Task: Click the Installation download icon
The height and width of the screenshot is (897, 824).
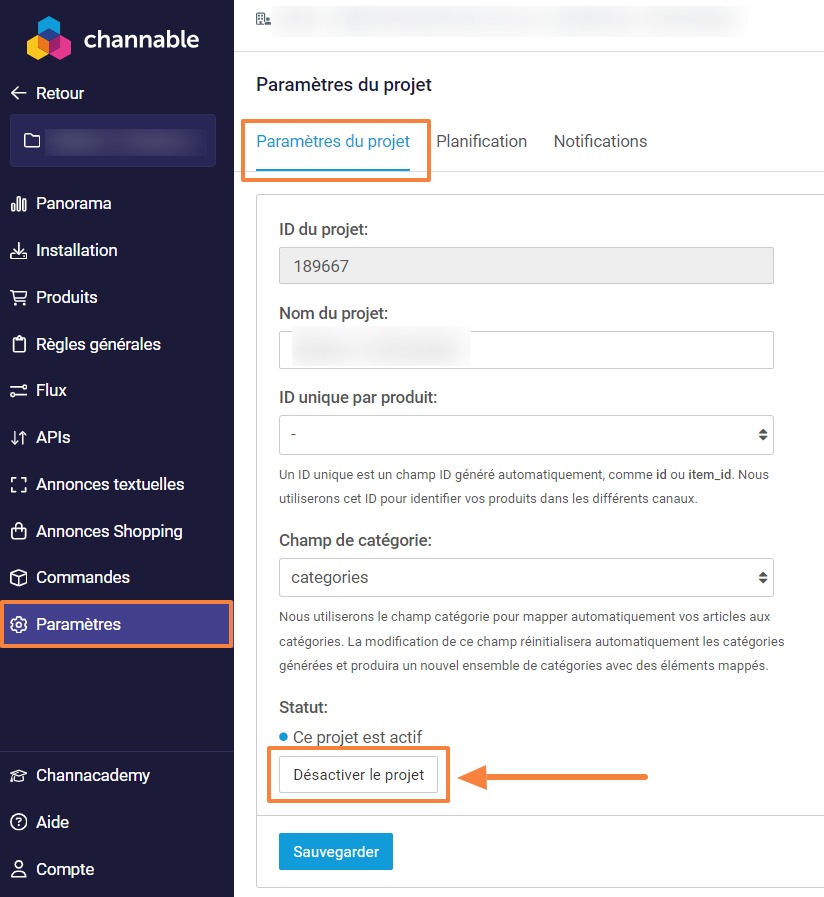Action: click(x=18, y=251)
